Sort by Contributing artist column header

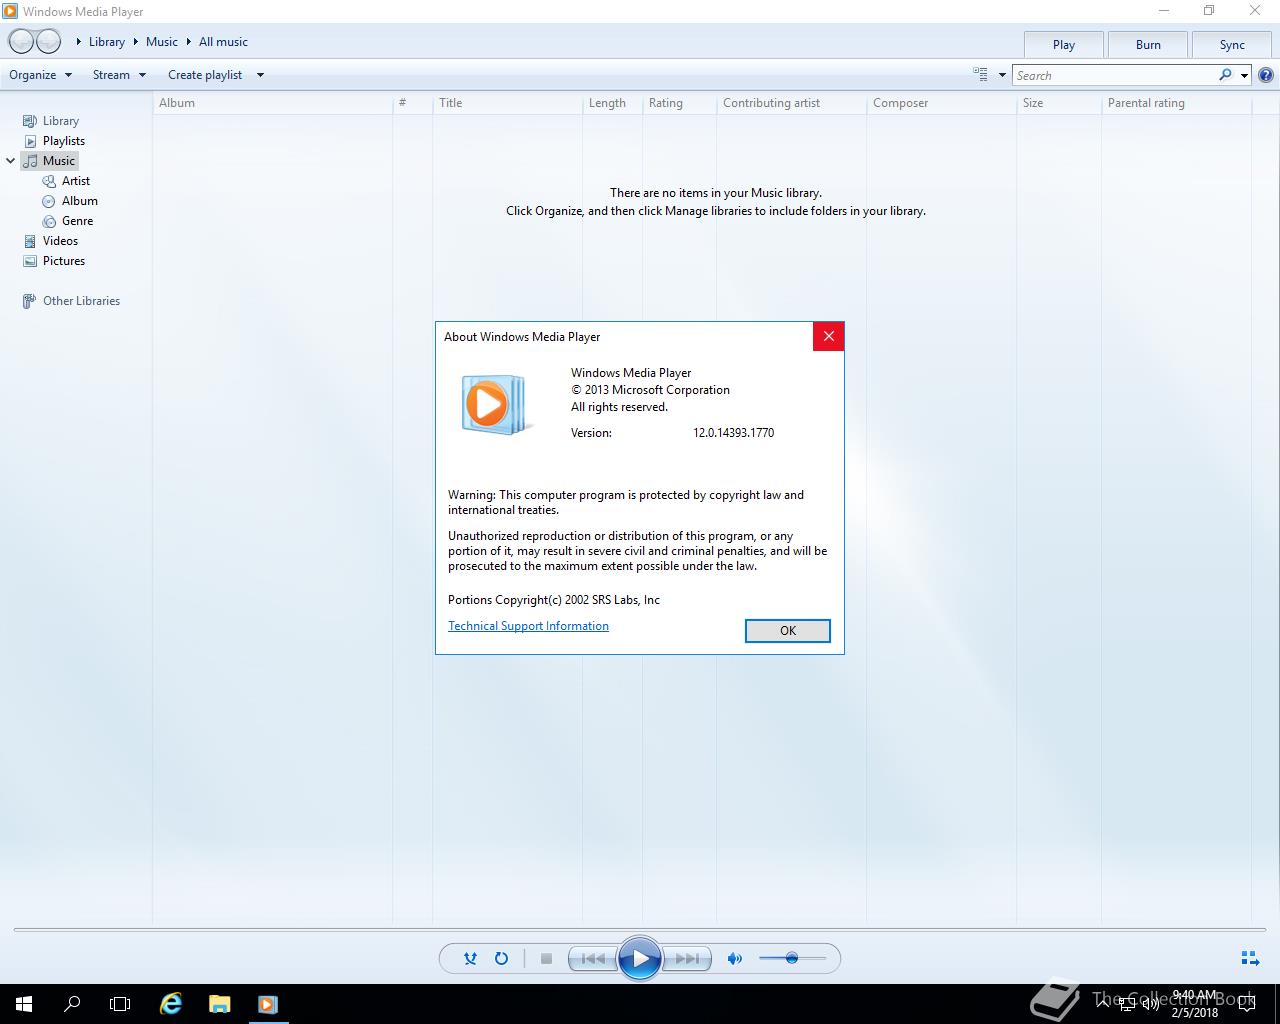tap(791, 103)
